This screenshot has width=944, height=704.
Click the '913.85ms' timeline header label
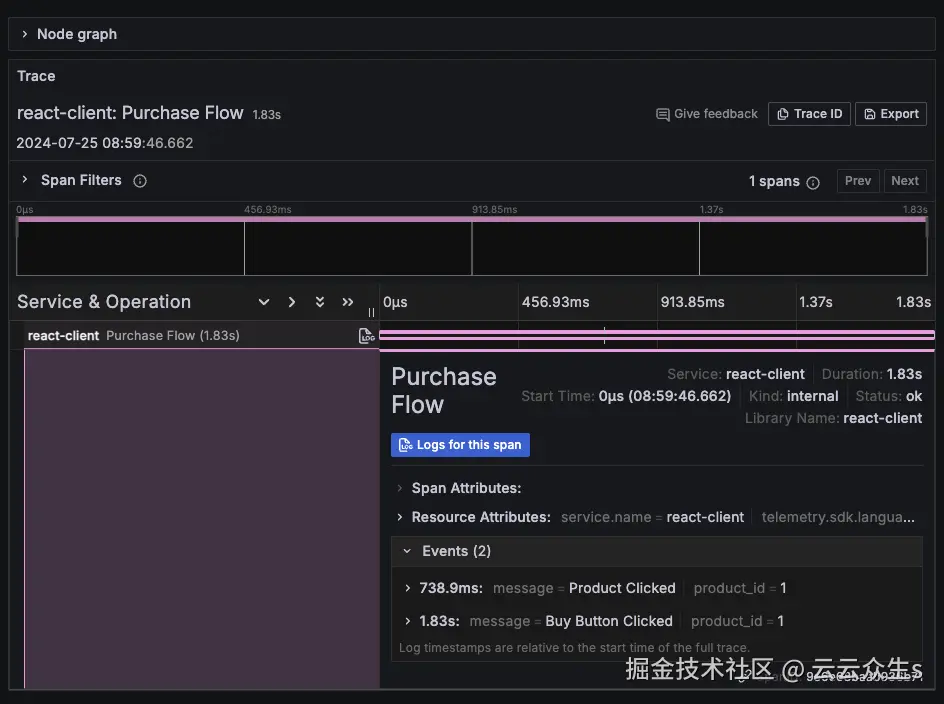692,302
